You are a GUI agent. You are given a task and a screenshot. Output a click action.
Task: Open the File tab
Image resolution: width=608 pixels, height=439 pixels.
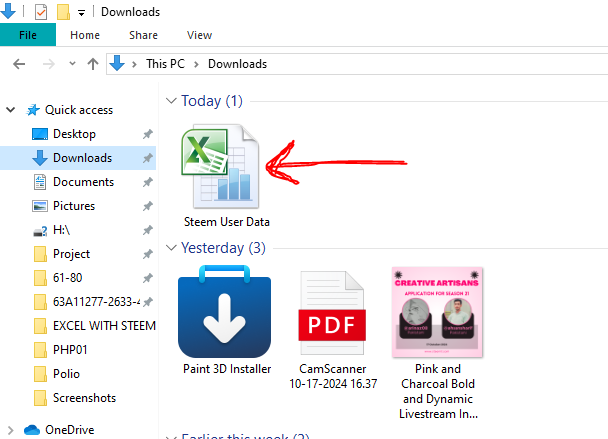click(28, 35)
